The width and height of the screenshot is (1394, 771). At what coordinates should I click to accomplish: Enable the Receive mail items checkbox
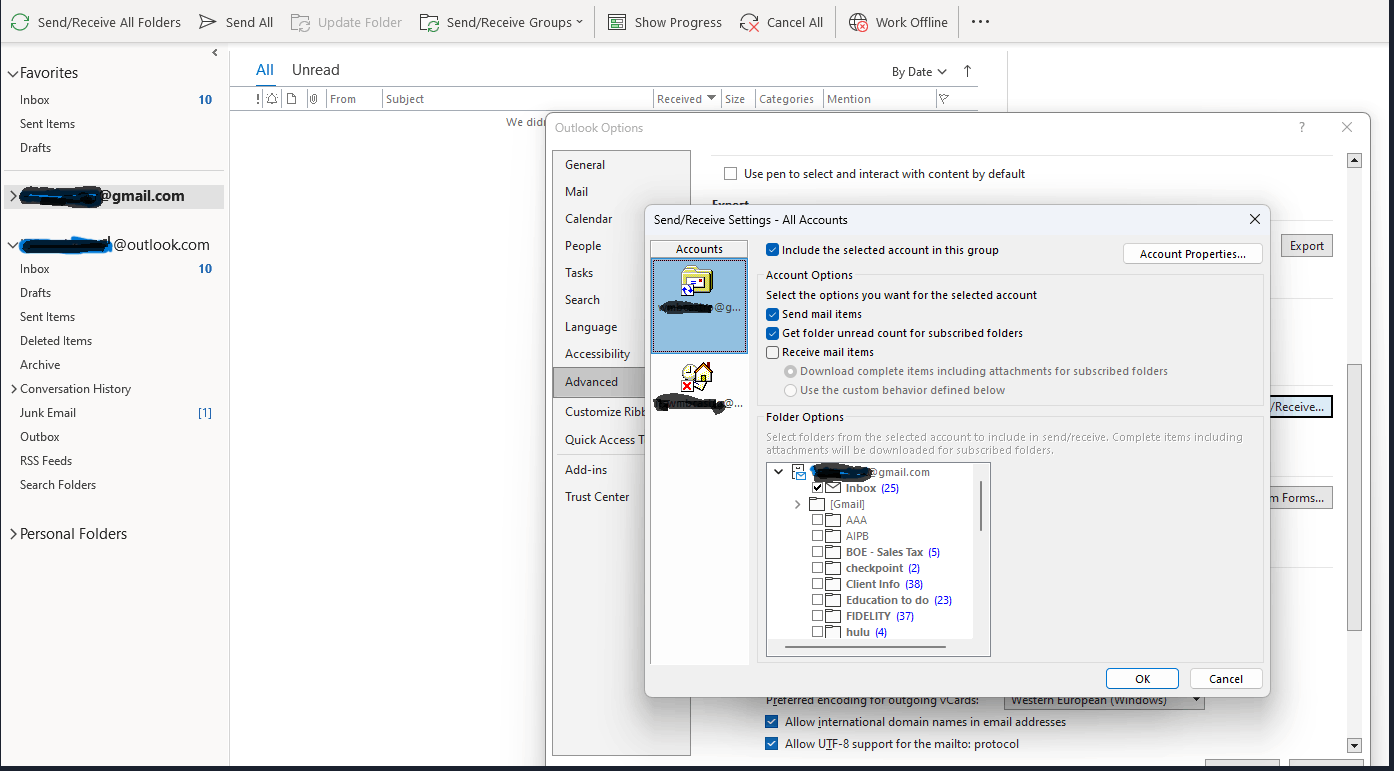pos(771,351)
